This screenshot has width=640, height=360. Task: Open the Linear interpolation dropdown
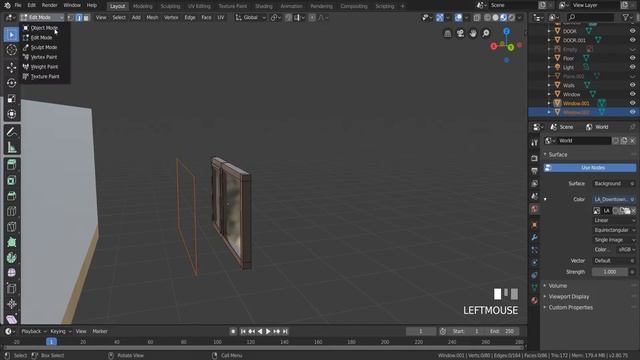614,220
